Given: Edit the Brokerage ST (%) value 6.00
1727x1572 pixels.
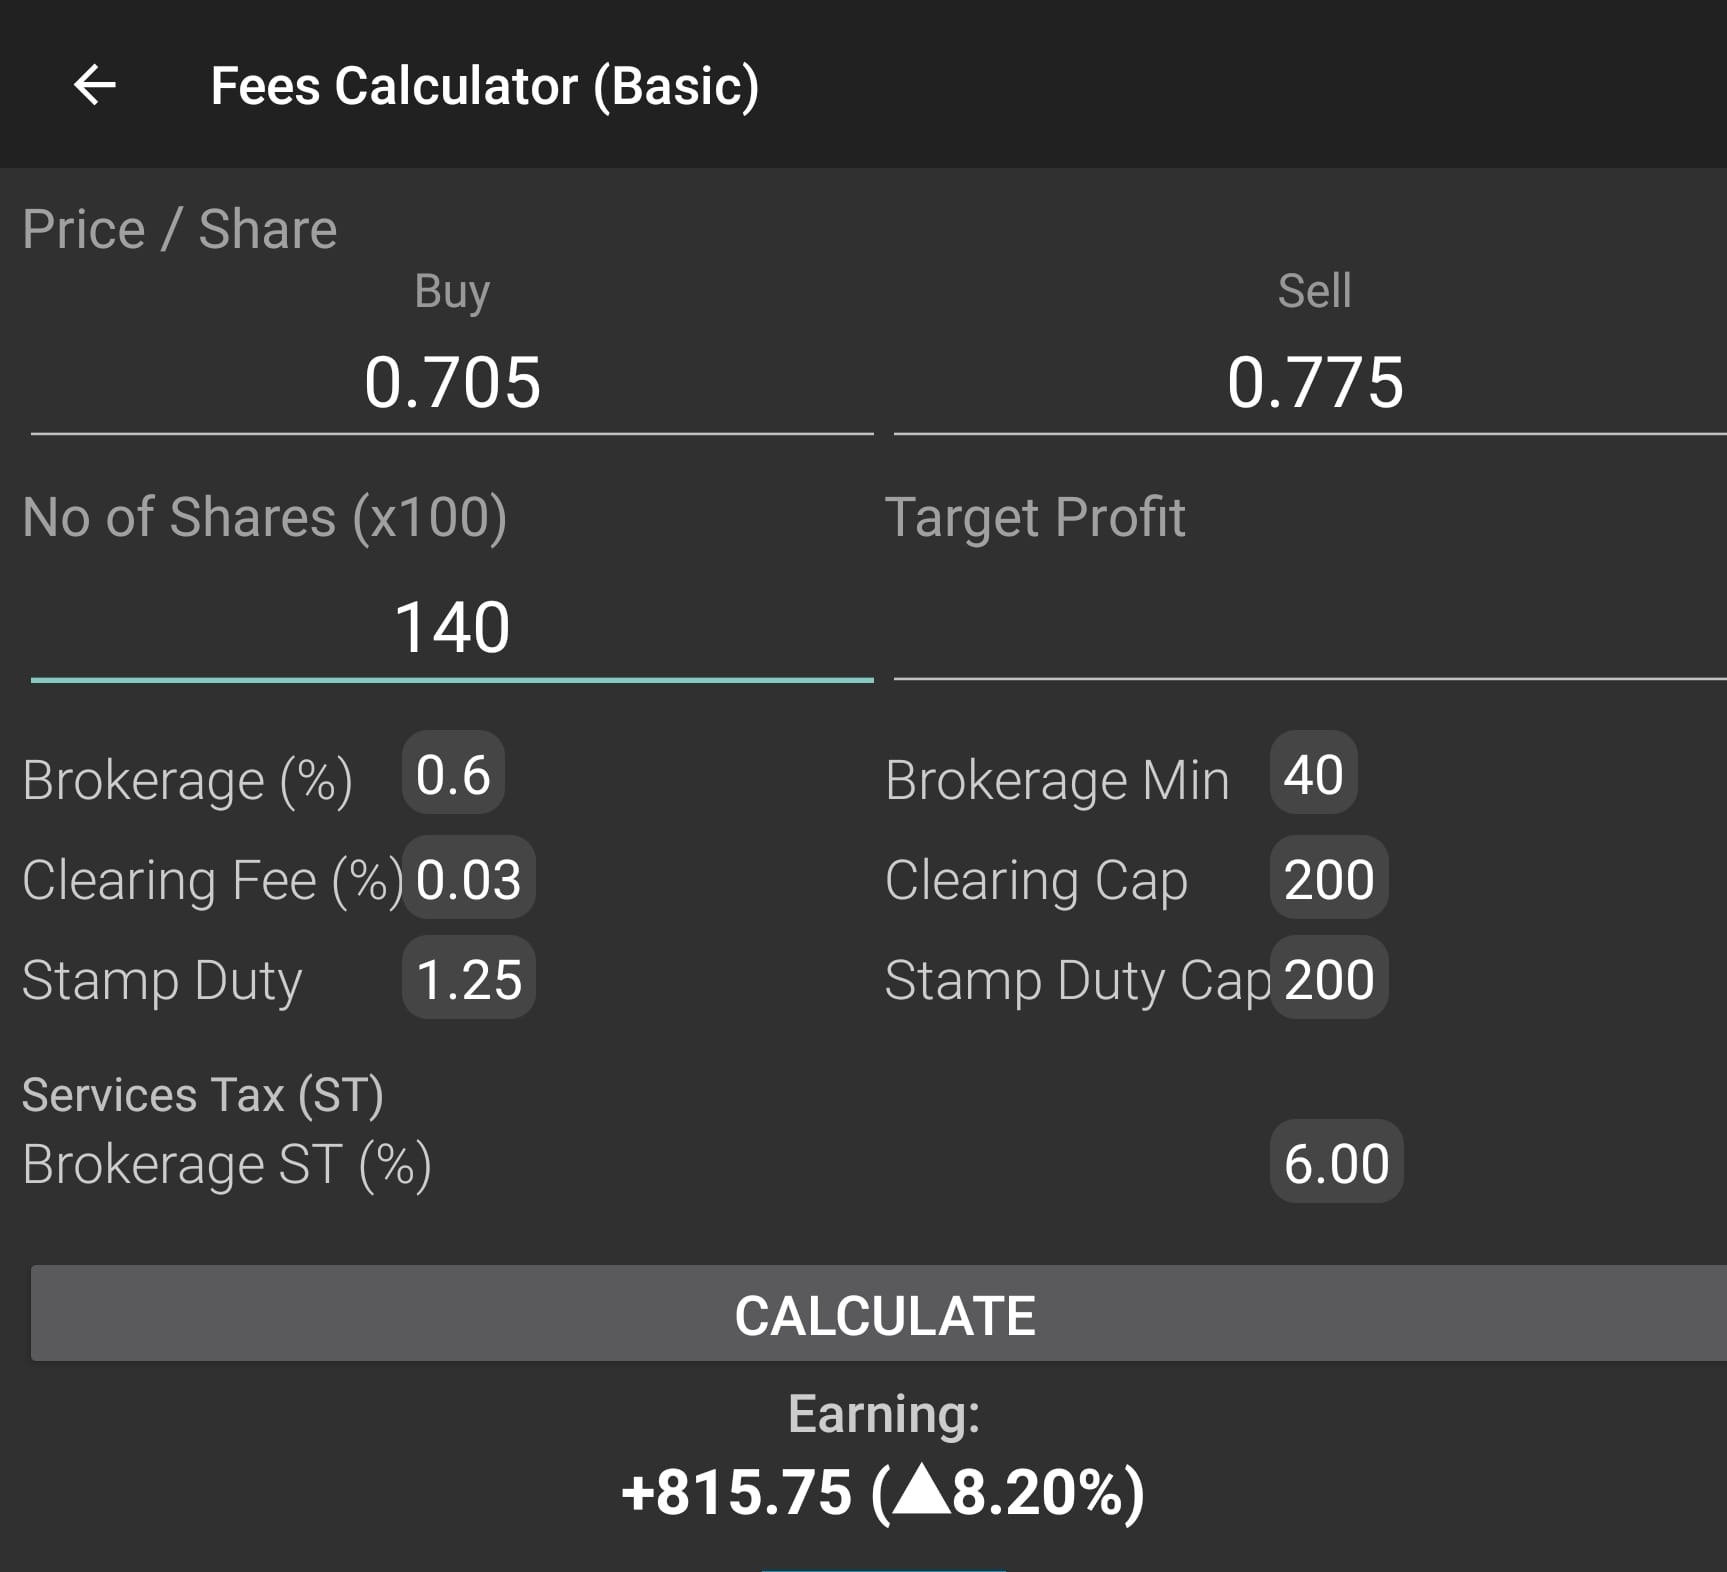Looking at the screenshot, I should tap(1336, 1163).
